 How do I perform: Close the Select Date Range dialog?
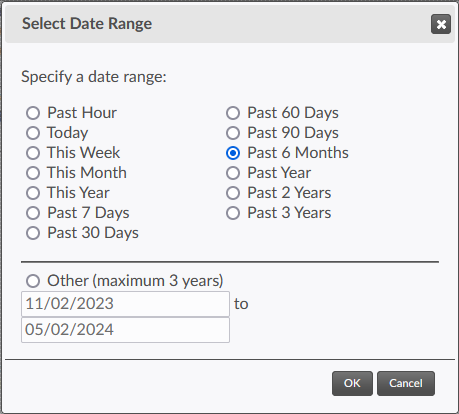click(x=441, y=24)
